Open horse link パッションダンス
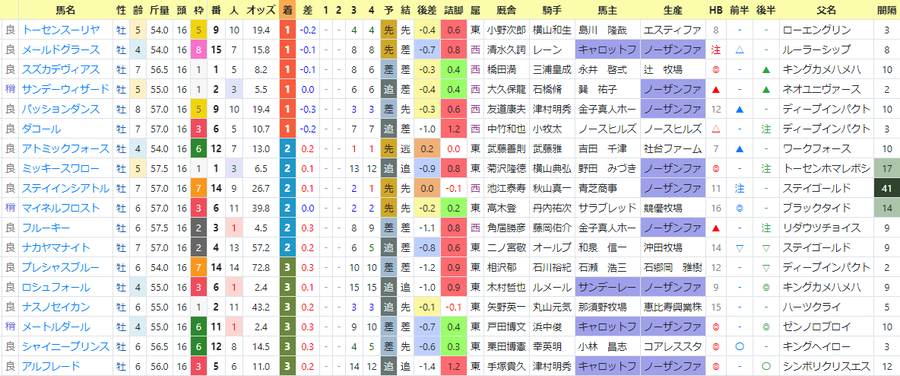 pyautogui.click(x=60, y=109)
